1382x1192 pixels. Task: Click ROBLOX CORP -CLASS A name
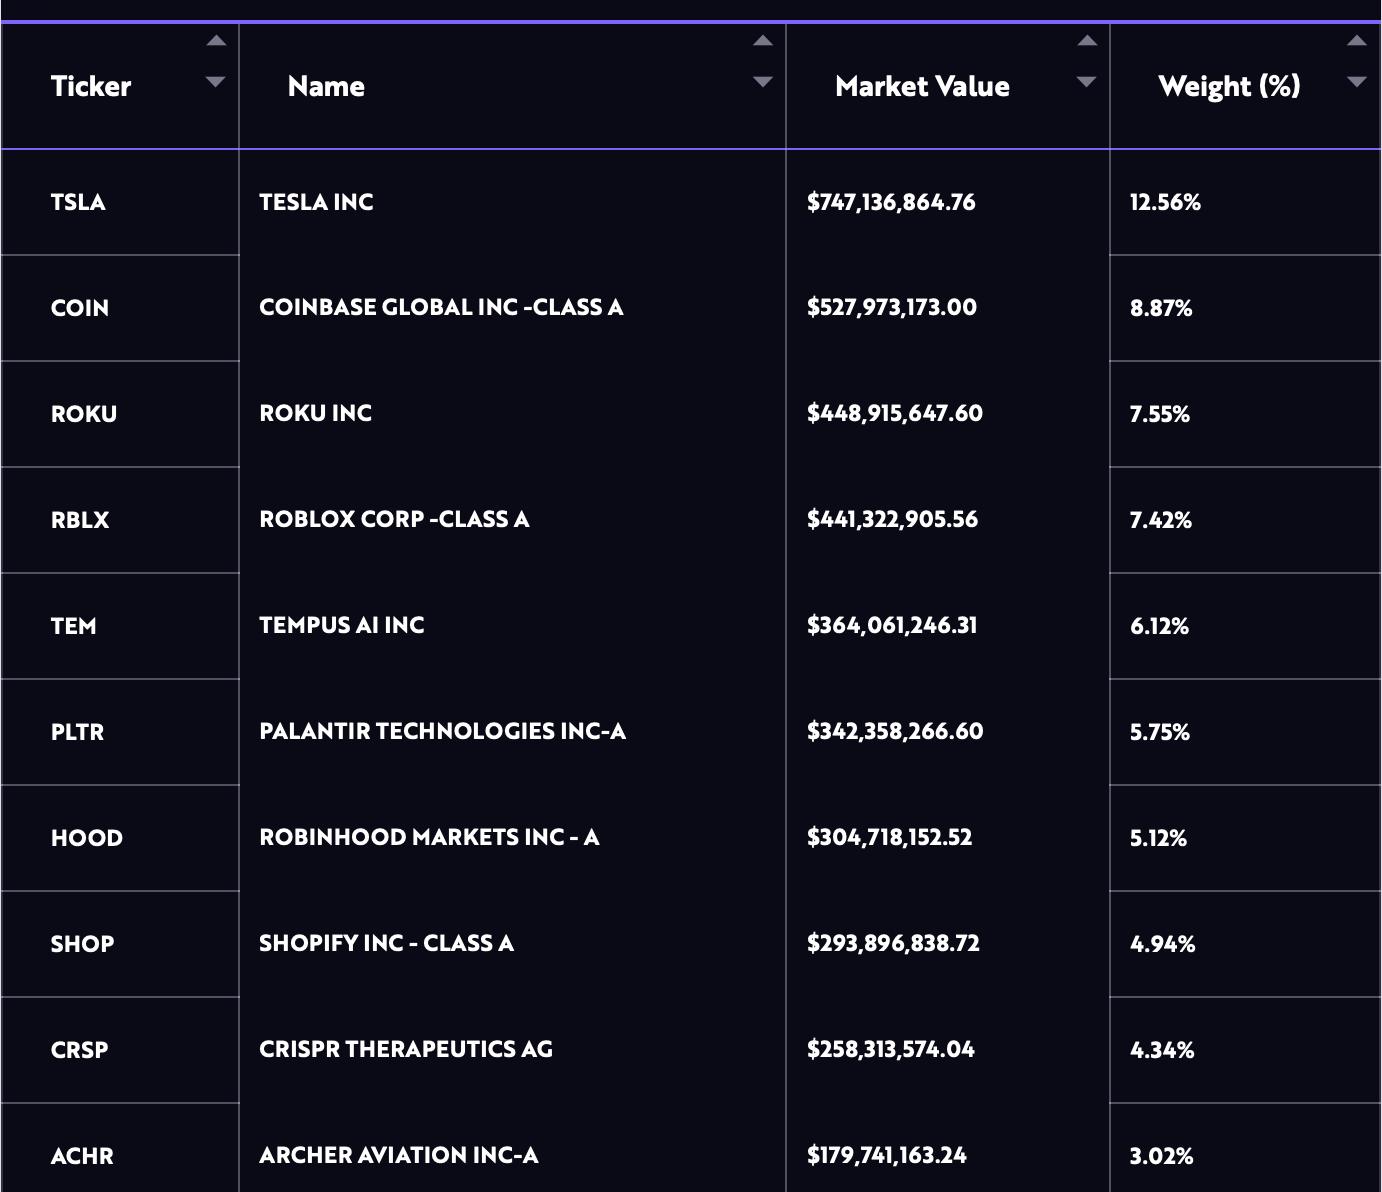(x=394, y=519)
